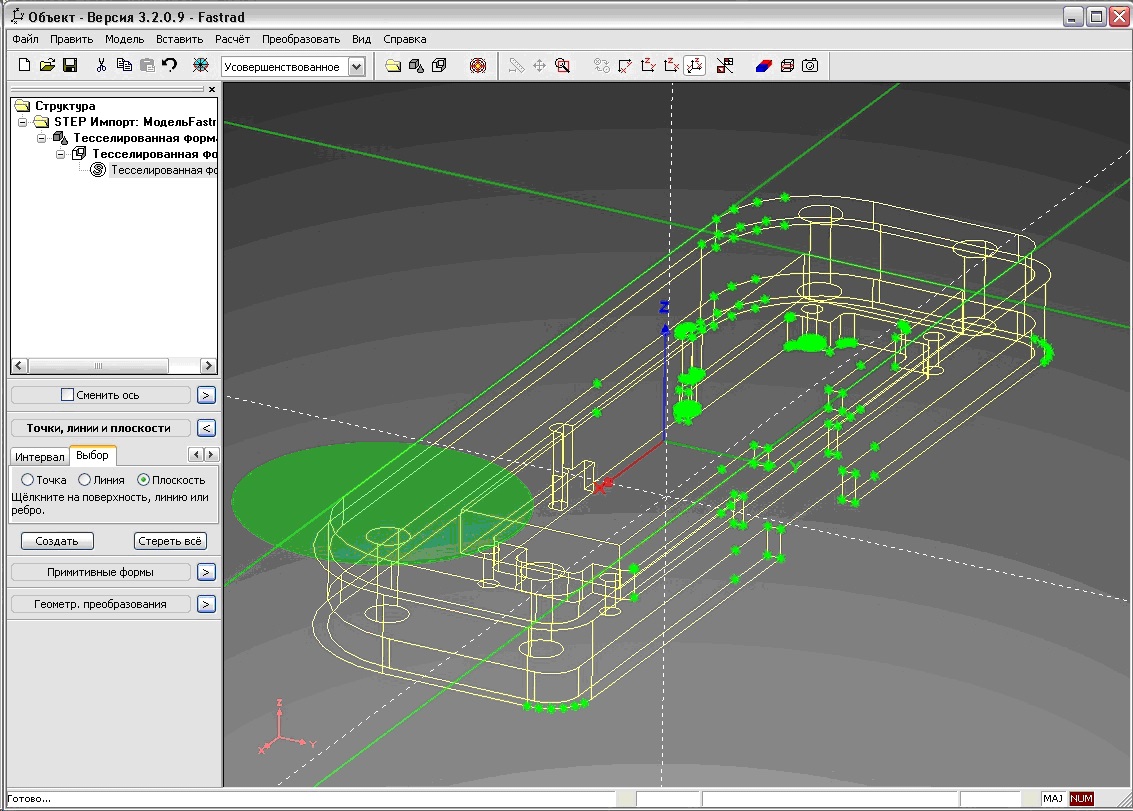Expand 'Примитивные формы' with arrow button
This screenshot has height=811, width=1133.
click(x=206, y=572)
